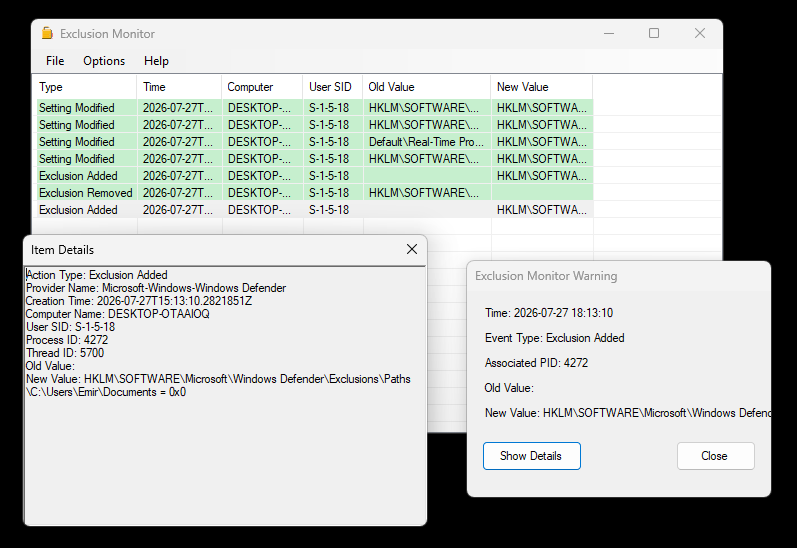Close the Item Details dialog
This screenshot has width=797, height=548.
(412, 249)
